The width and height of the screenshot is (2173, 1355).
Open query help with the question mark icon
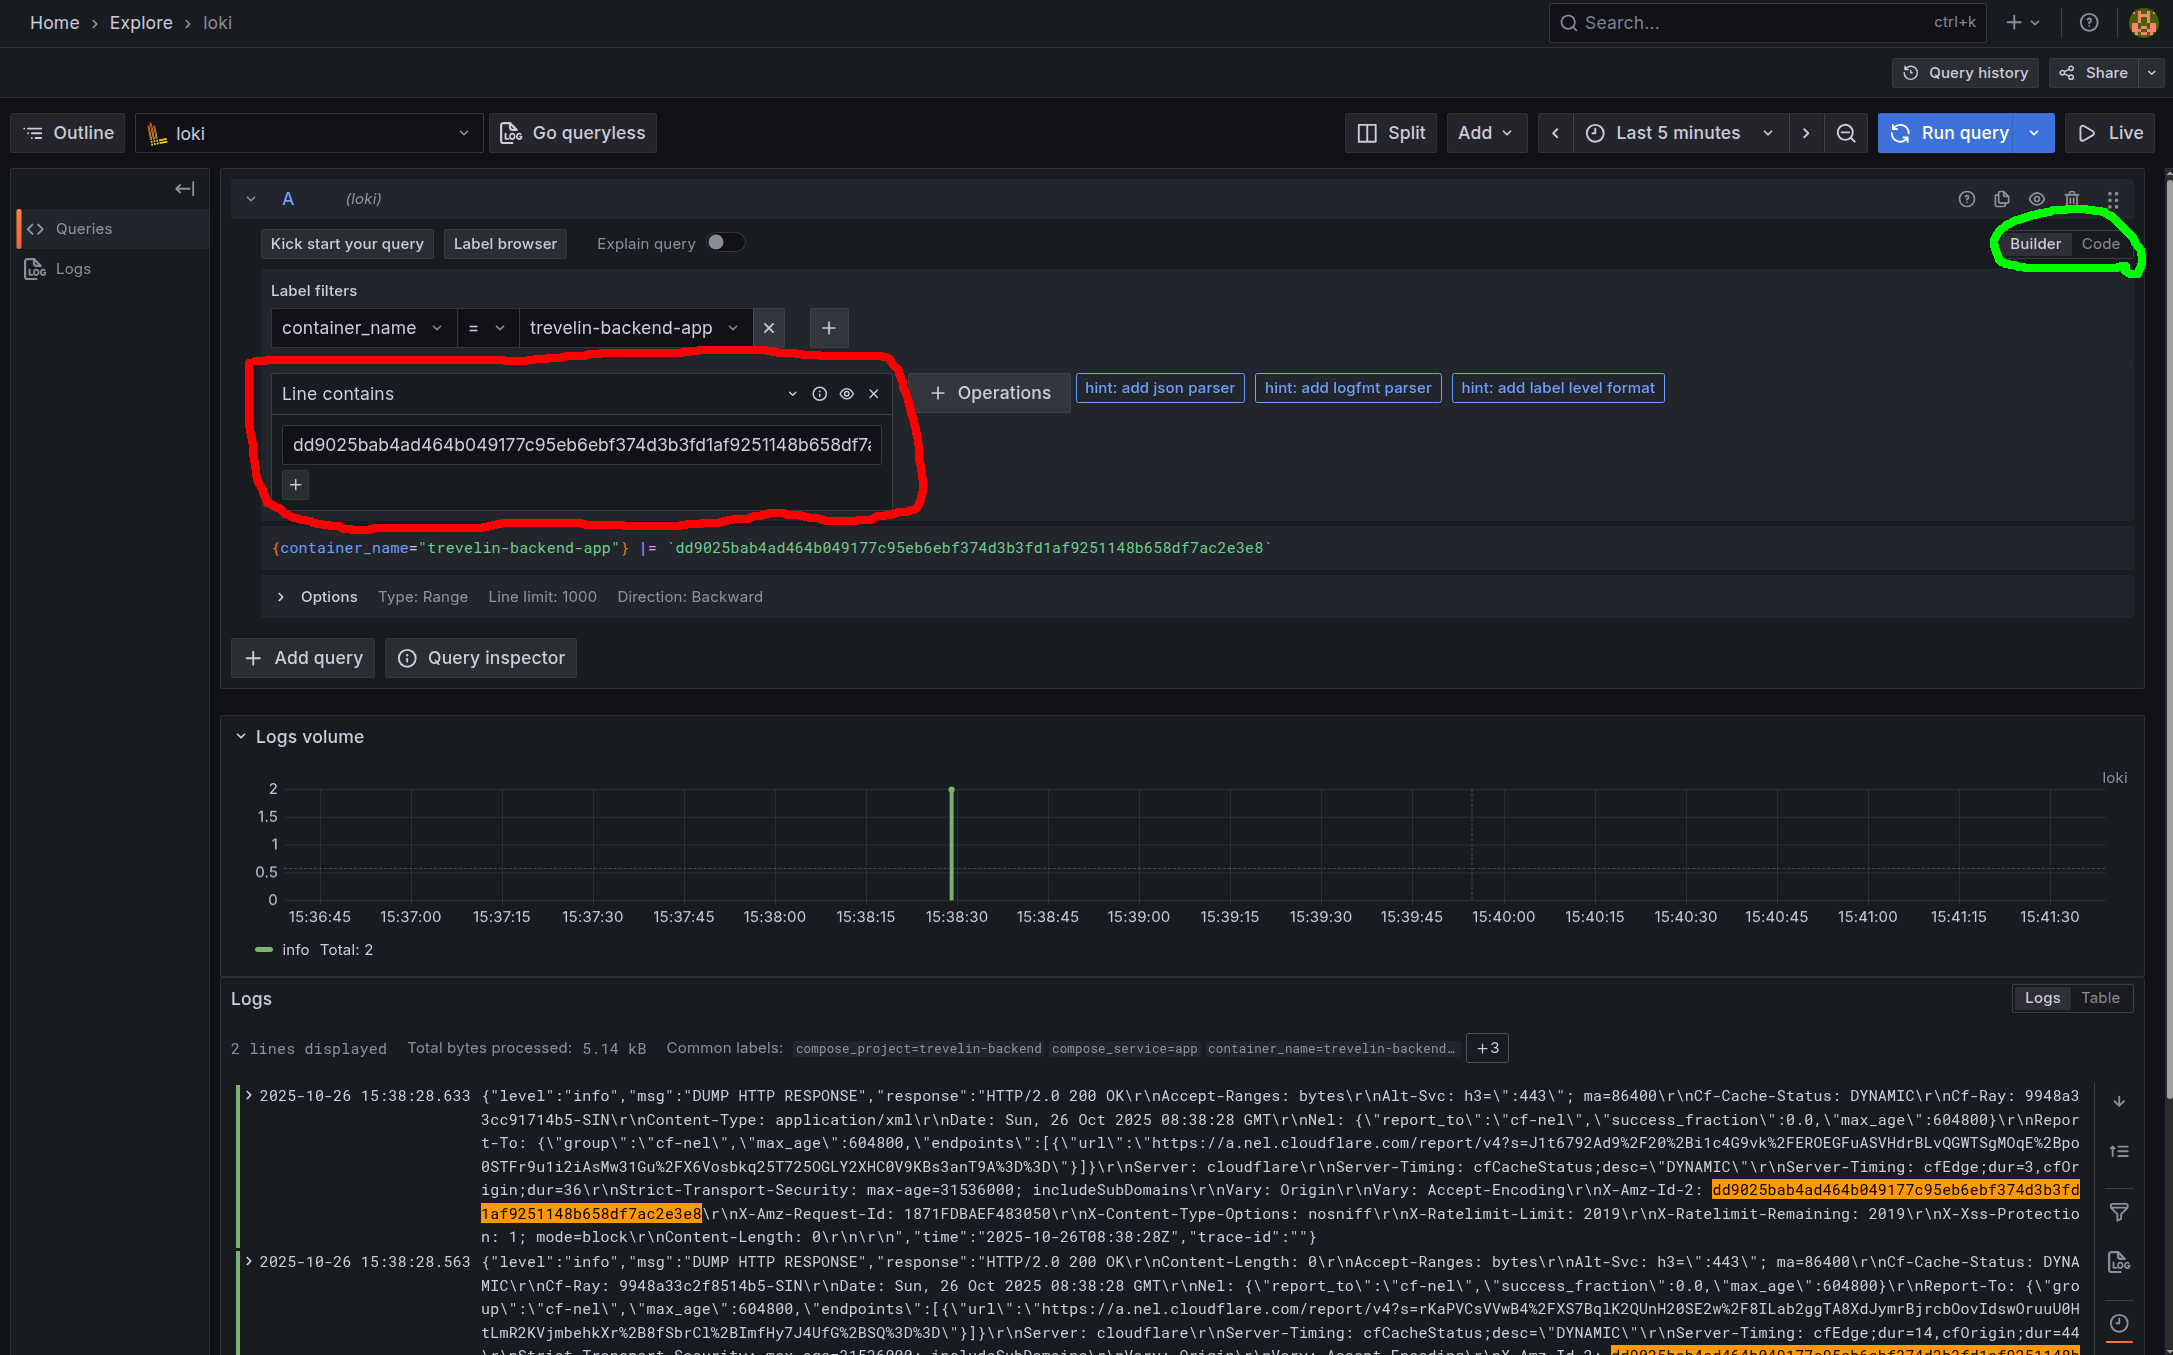click(x=1966, y=199)
